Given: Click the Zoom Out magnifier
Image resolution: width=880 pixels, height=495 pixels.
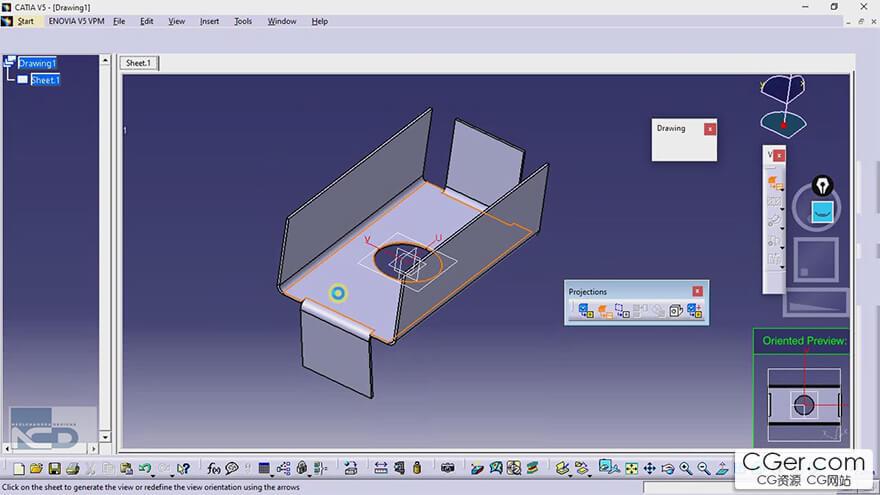Looking at the screenshot, I should pos(704,468).
